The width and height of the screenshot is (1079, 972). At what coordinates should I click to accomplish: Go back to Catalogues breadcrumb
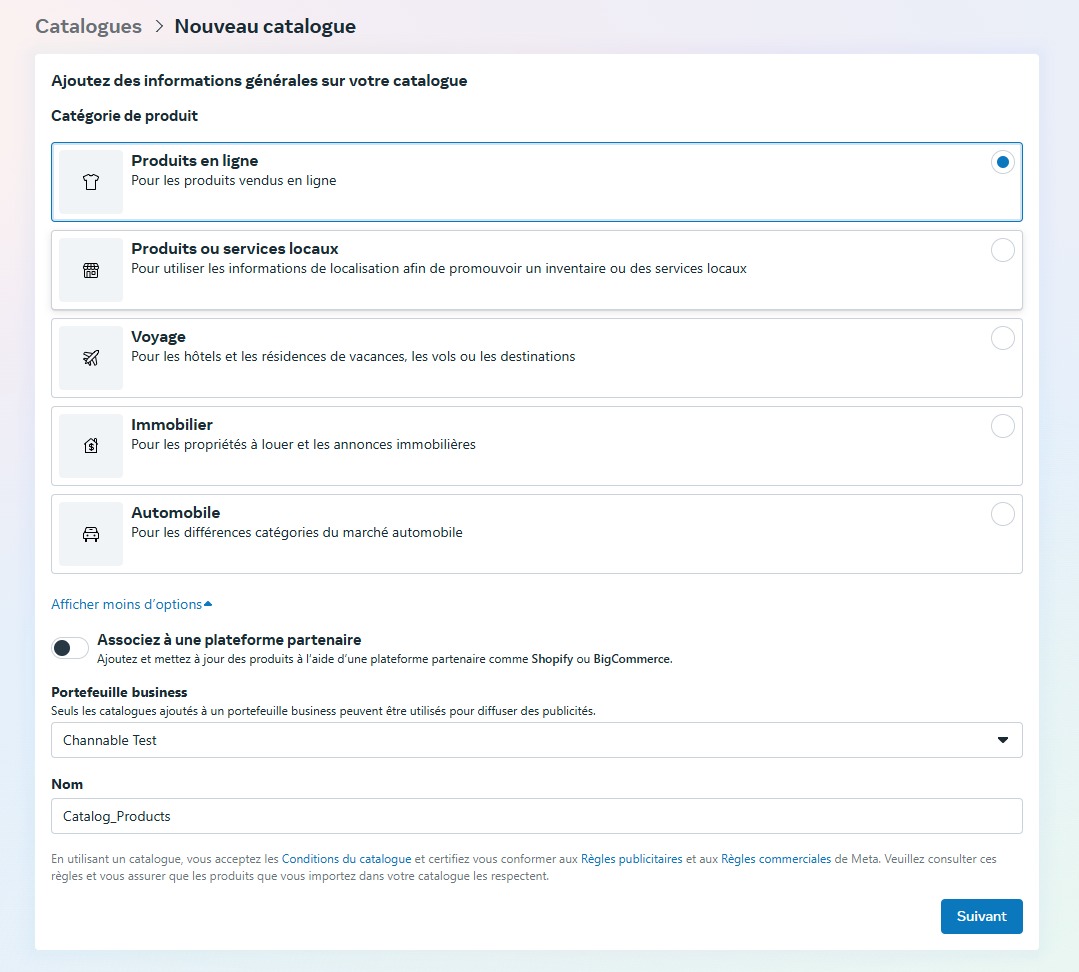point(88,26)
